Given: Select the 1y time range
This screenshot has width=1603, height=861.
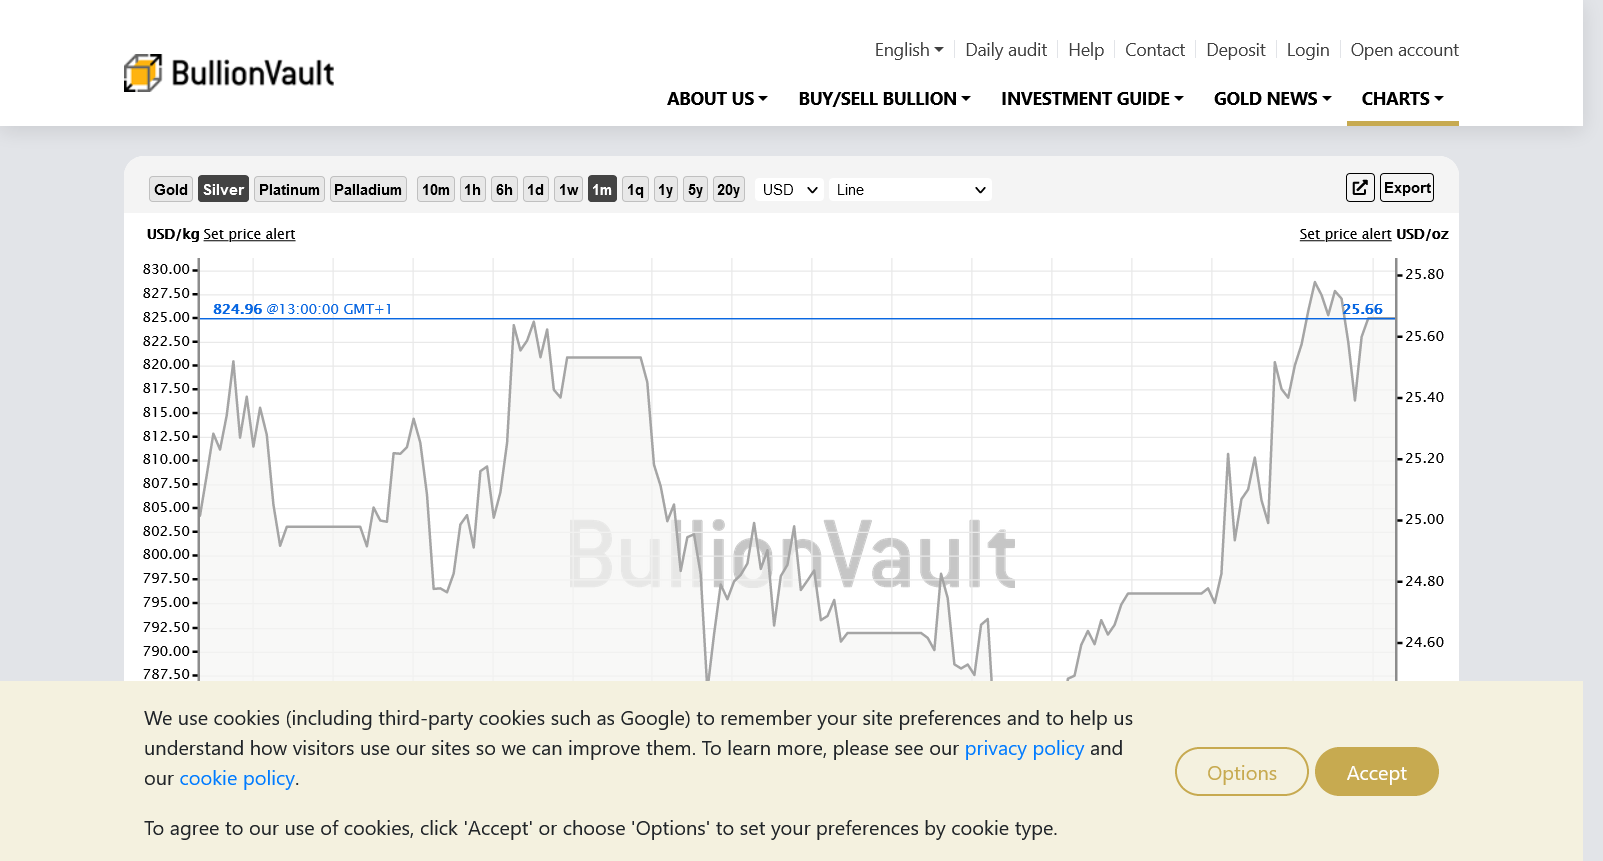Looking at the screenshot, I should tap(665, 190).
